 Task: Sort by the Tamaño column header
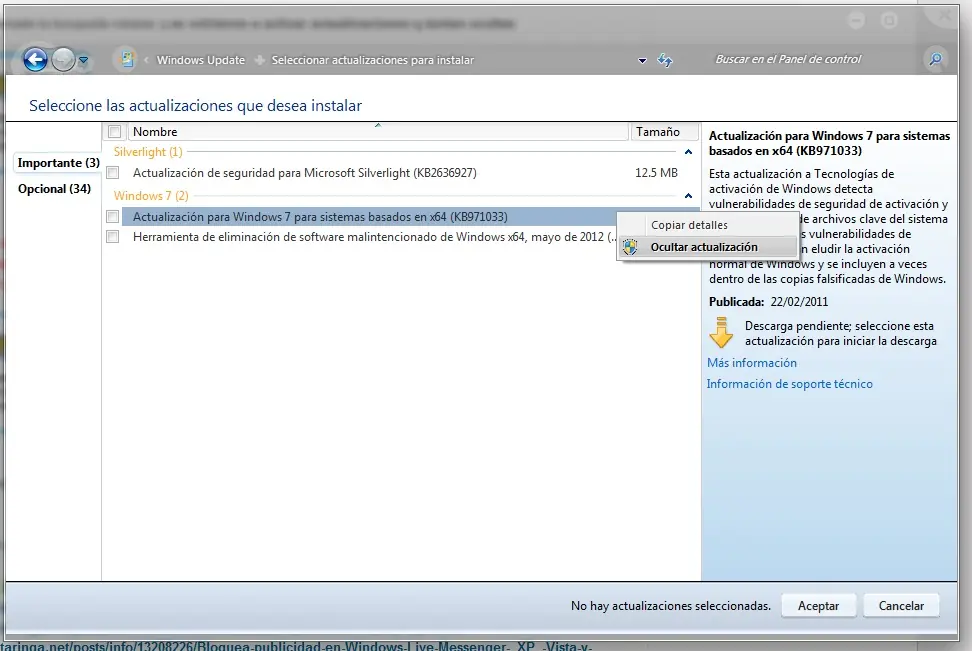(665, 131)
